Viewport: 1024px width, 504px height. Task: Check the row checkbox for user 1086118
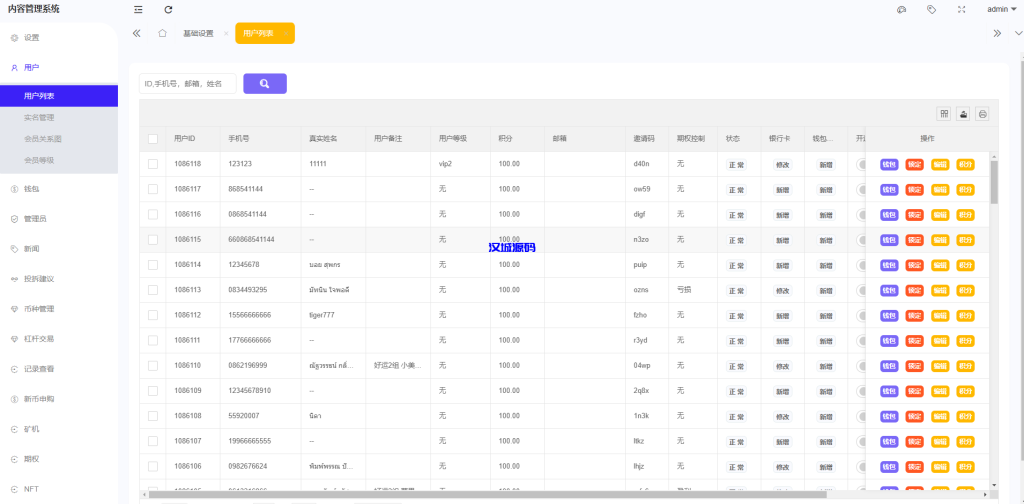click(153, 164)
